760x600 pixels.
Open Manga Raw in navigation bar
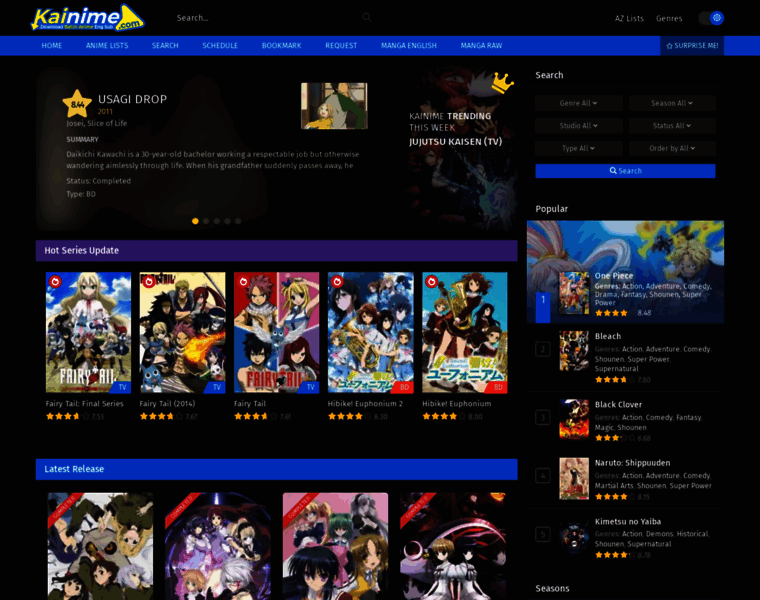tap(481, 46)
